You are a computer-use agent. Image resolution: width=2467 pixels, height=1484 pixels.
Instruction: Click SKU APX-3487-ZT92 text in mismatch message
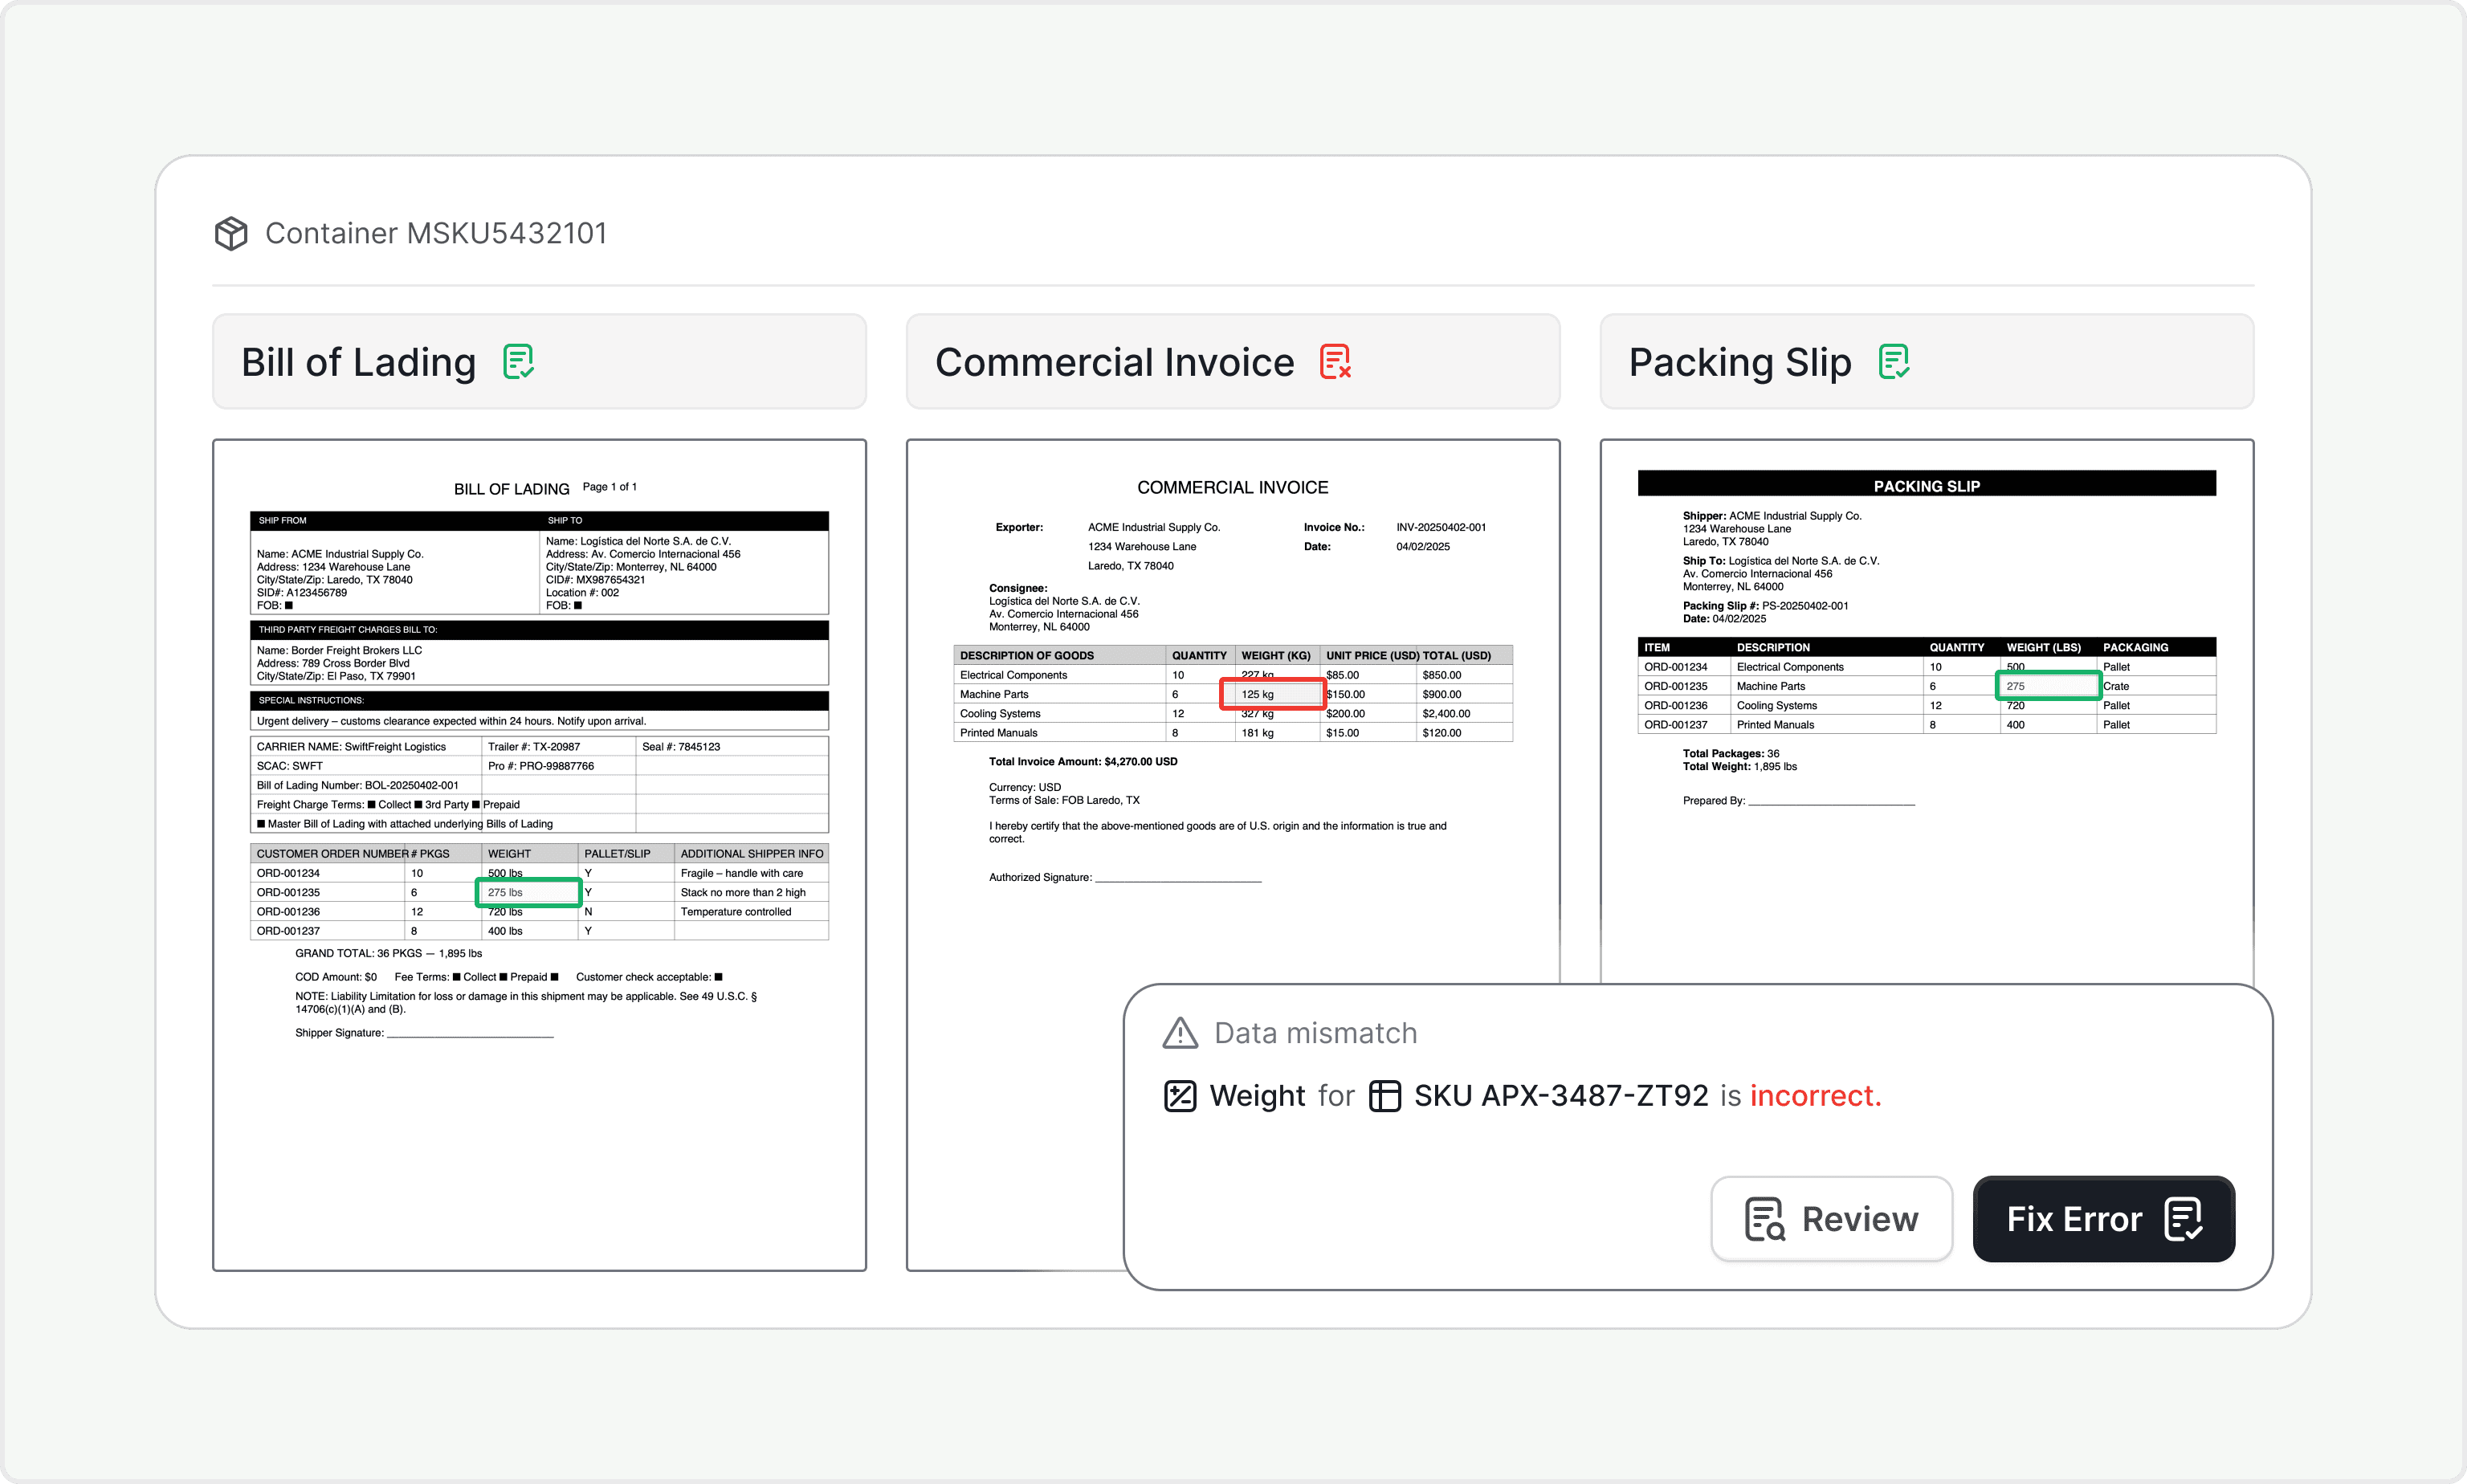click(1560, 1096)
